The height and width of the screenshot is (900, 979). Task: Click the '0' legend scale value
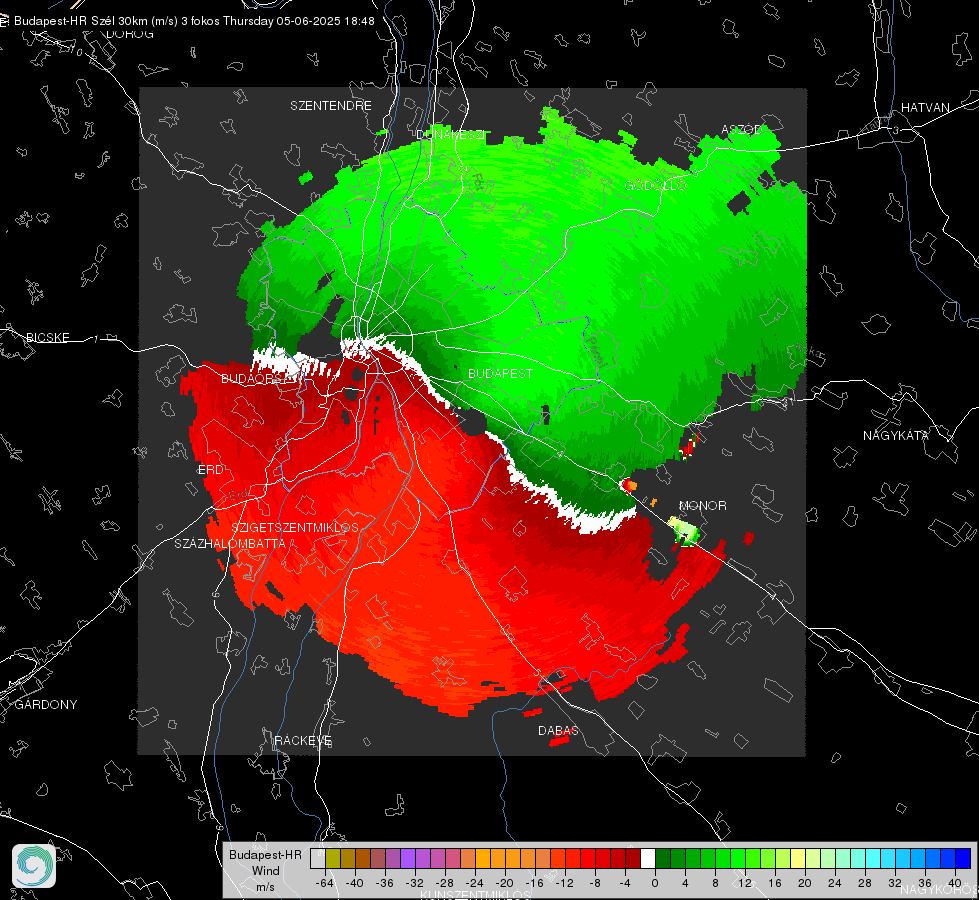[x=655, y=883]
